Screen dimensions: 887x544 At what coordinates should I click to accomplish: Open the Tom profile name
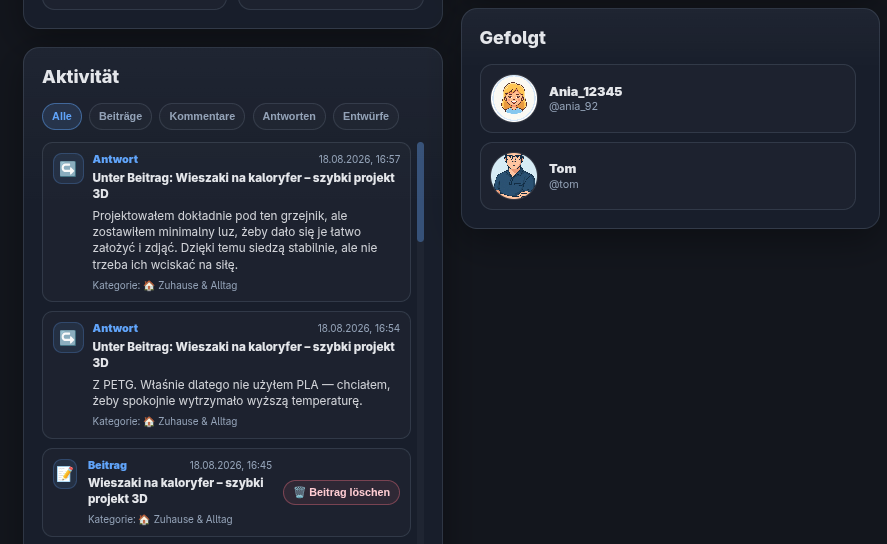(562, 169)
